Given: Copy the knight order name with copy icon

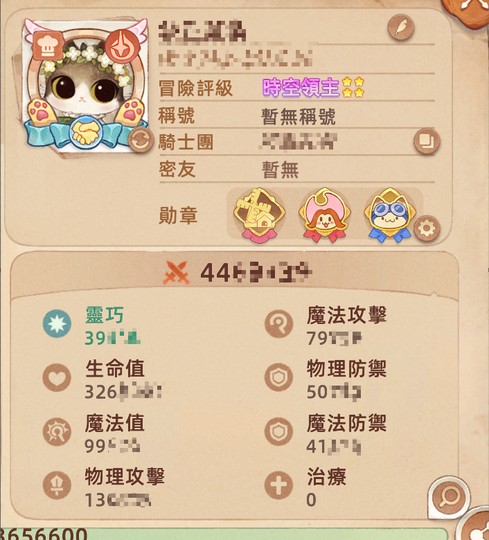Looking at the screenshot, I should point(427,141).
